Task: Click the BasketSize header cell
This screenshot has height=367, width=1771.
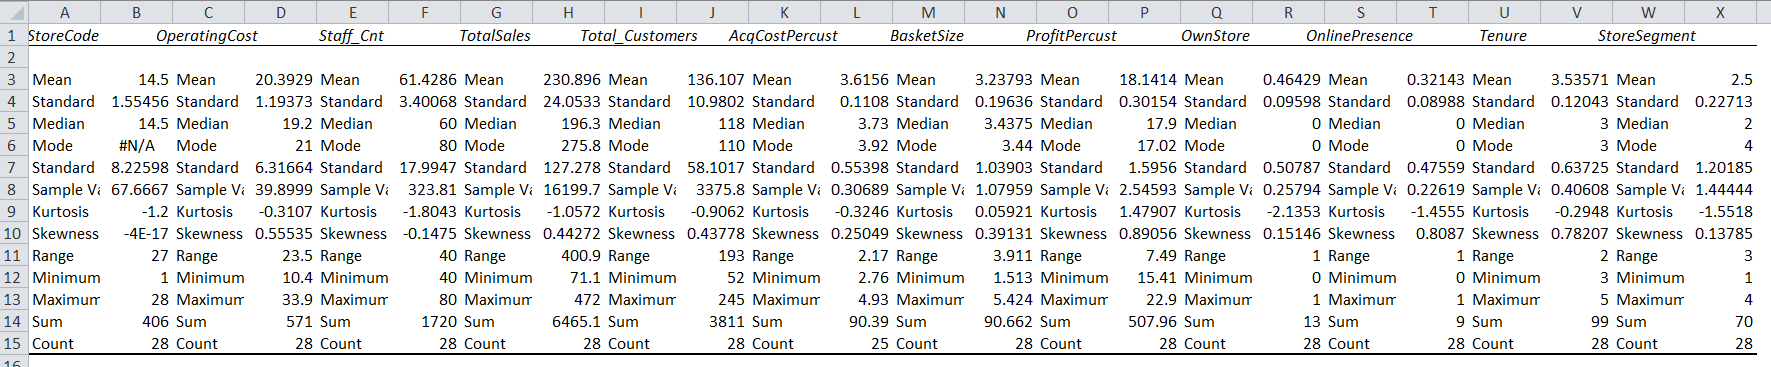Action: click(927, 35)
